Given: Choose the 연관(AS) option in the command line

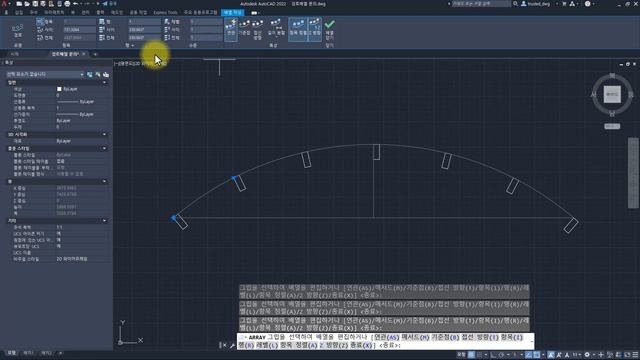Looking at the screenshot, I should pos(387,338).
